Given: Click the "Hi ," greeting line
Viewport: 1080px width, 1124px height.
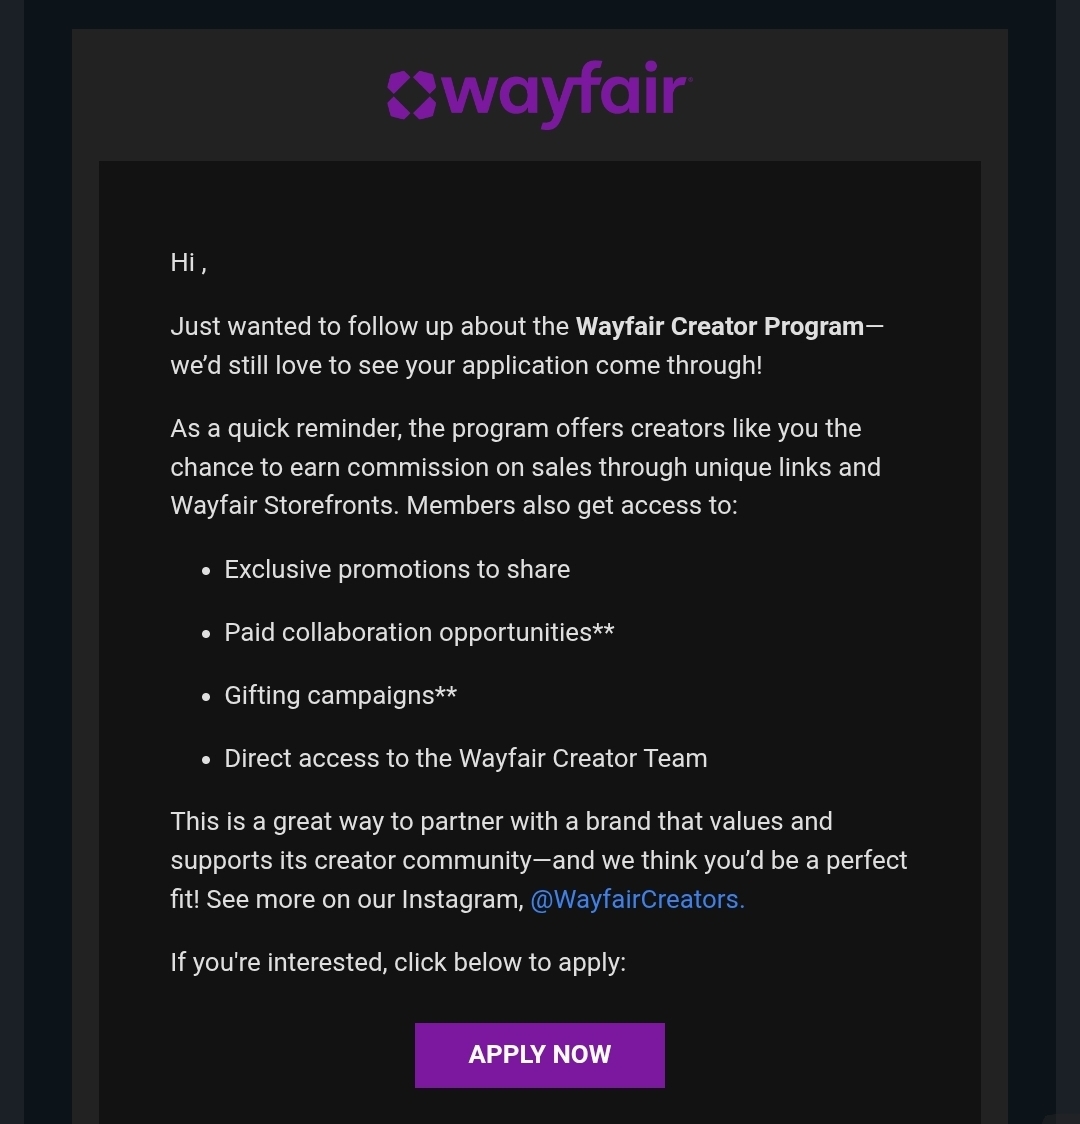Looking at the screenshot, I should point(188,263).
